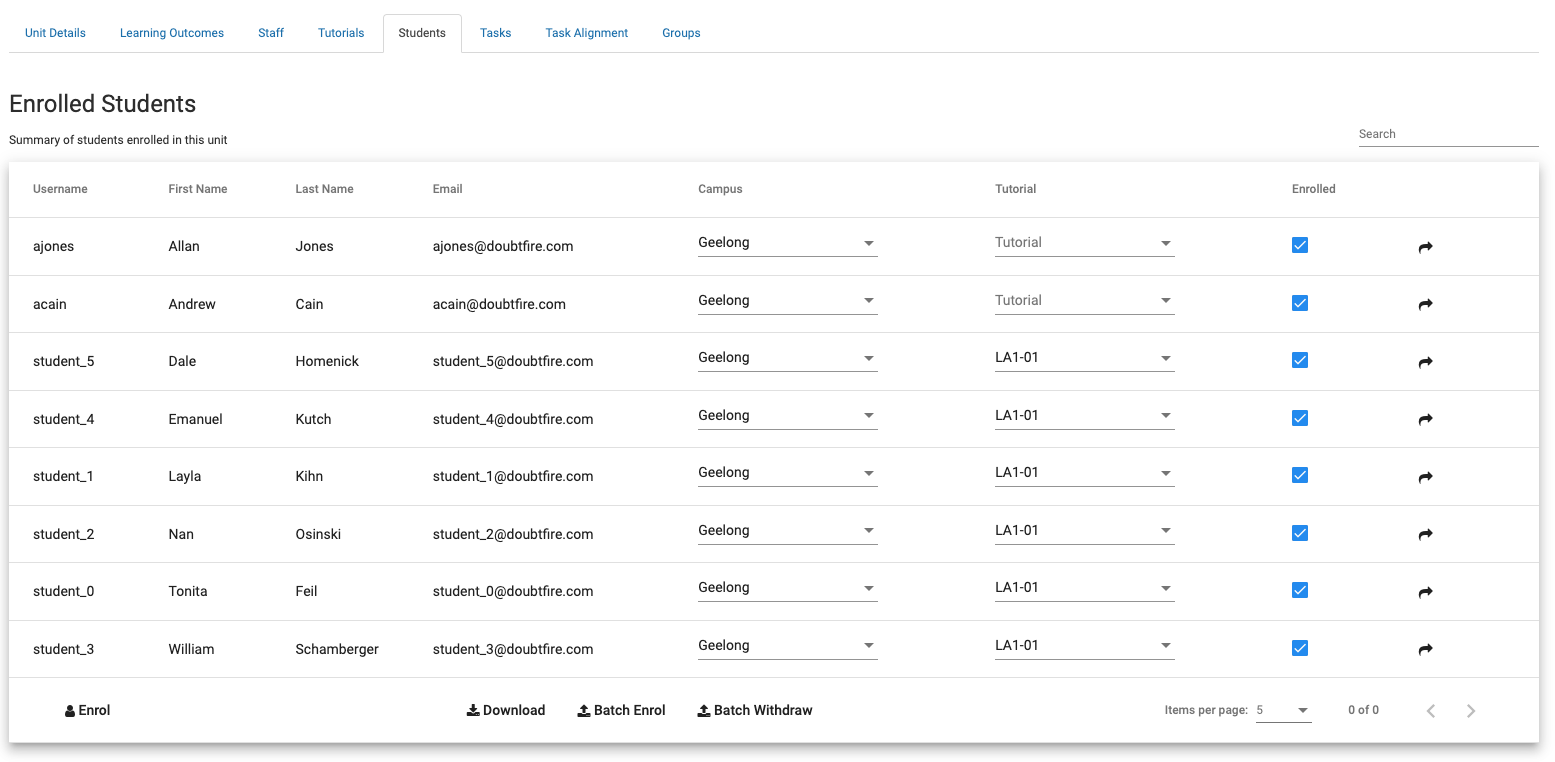Screen dimensions: 1555x762
Task: Click the arrow icon in Andrew Cain's row
Action: point(1425,304)
